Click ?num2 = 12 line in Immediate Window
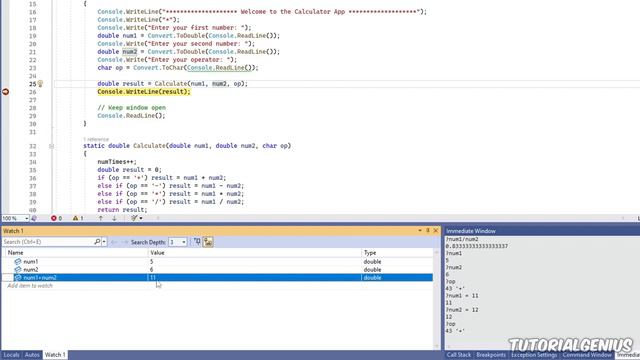Image resolution: width=640 pixels, height=360 pixels. 462,310
